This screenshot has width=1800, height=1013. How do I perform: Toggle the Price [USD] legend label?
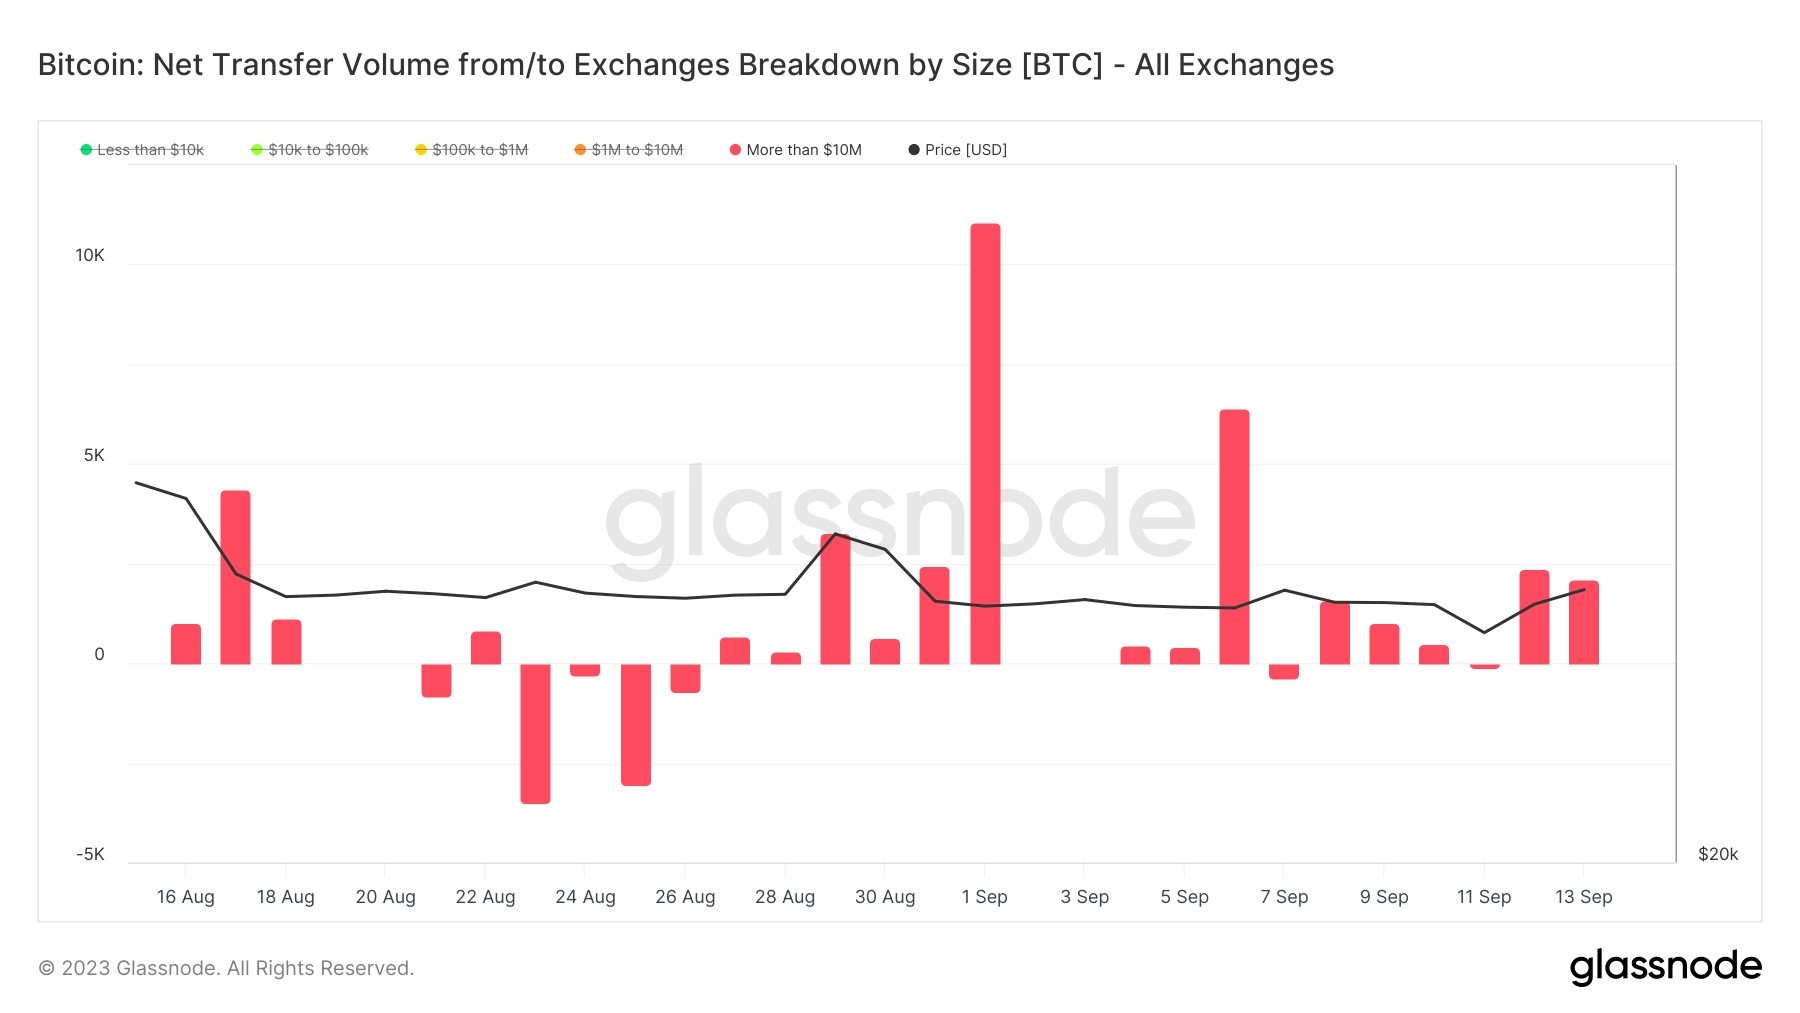[966, 150]
